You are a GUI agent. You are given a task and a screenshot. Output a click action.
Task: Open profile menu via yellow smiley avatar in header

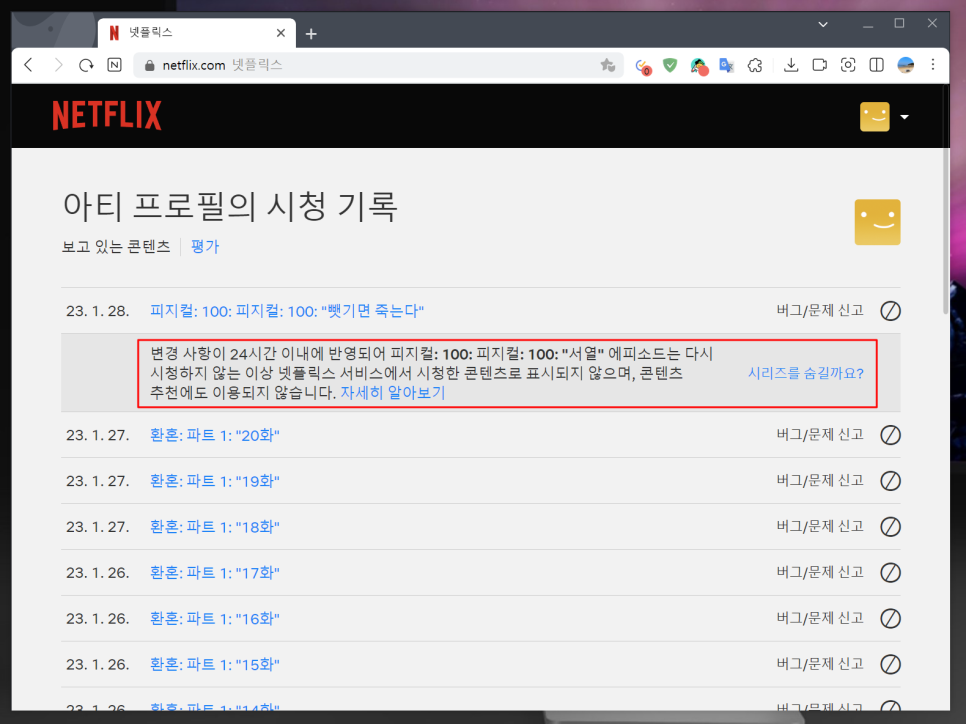[874, 116]
